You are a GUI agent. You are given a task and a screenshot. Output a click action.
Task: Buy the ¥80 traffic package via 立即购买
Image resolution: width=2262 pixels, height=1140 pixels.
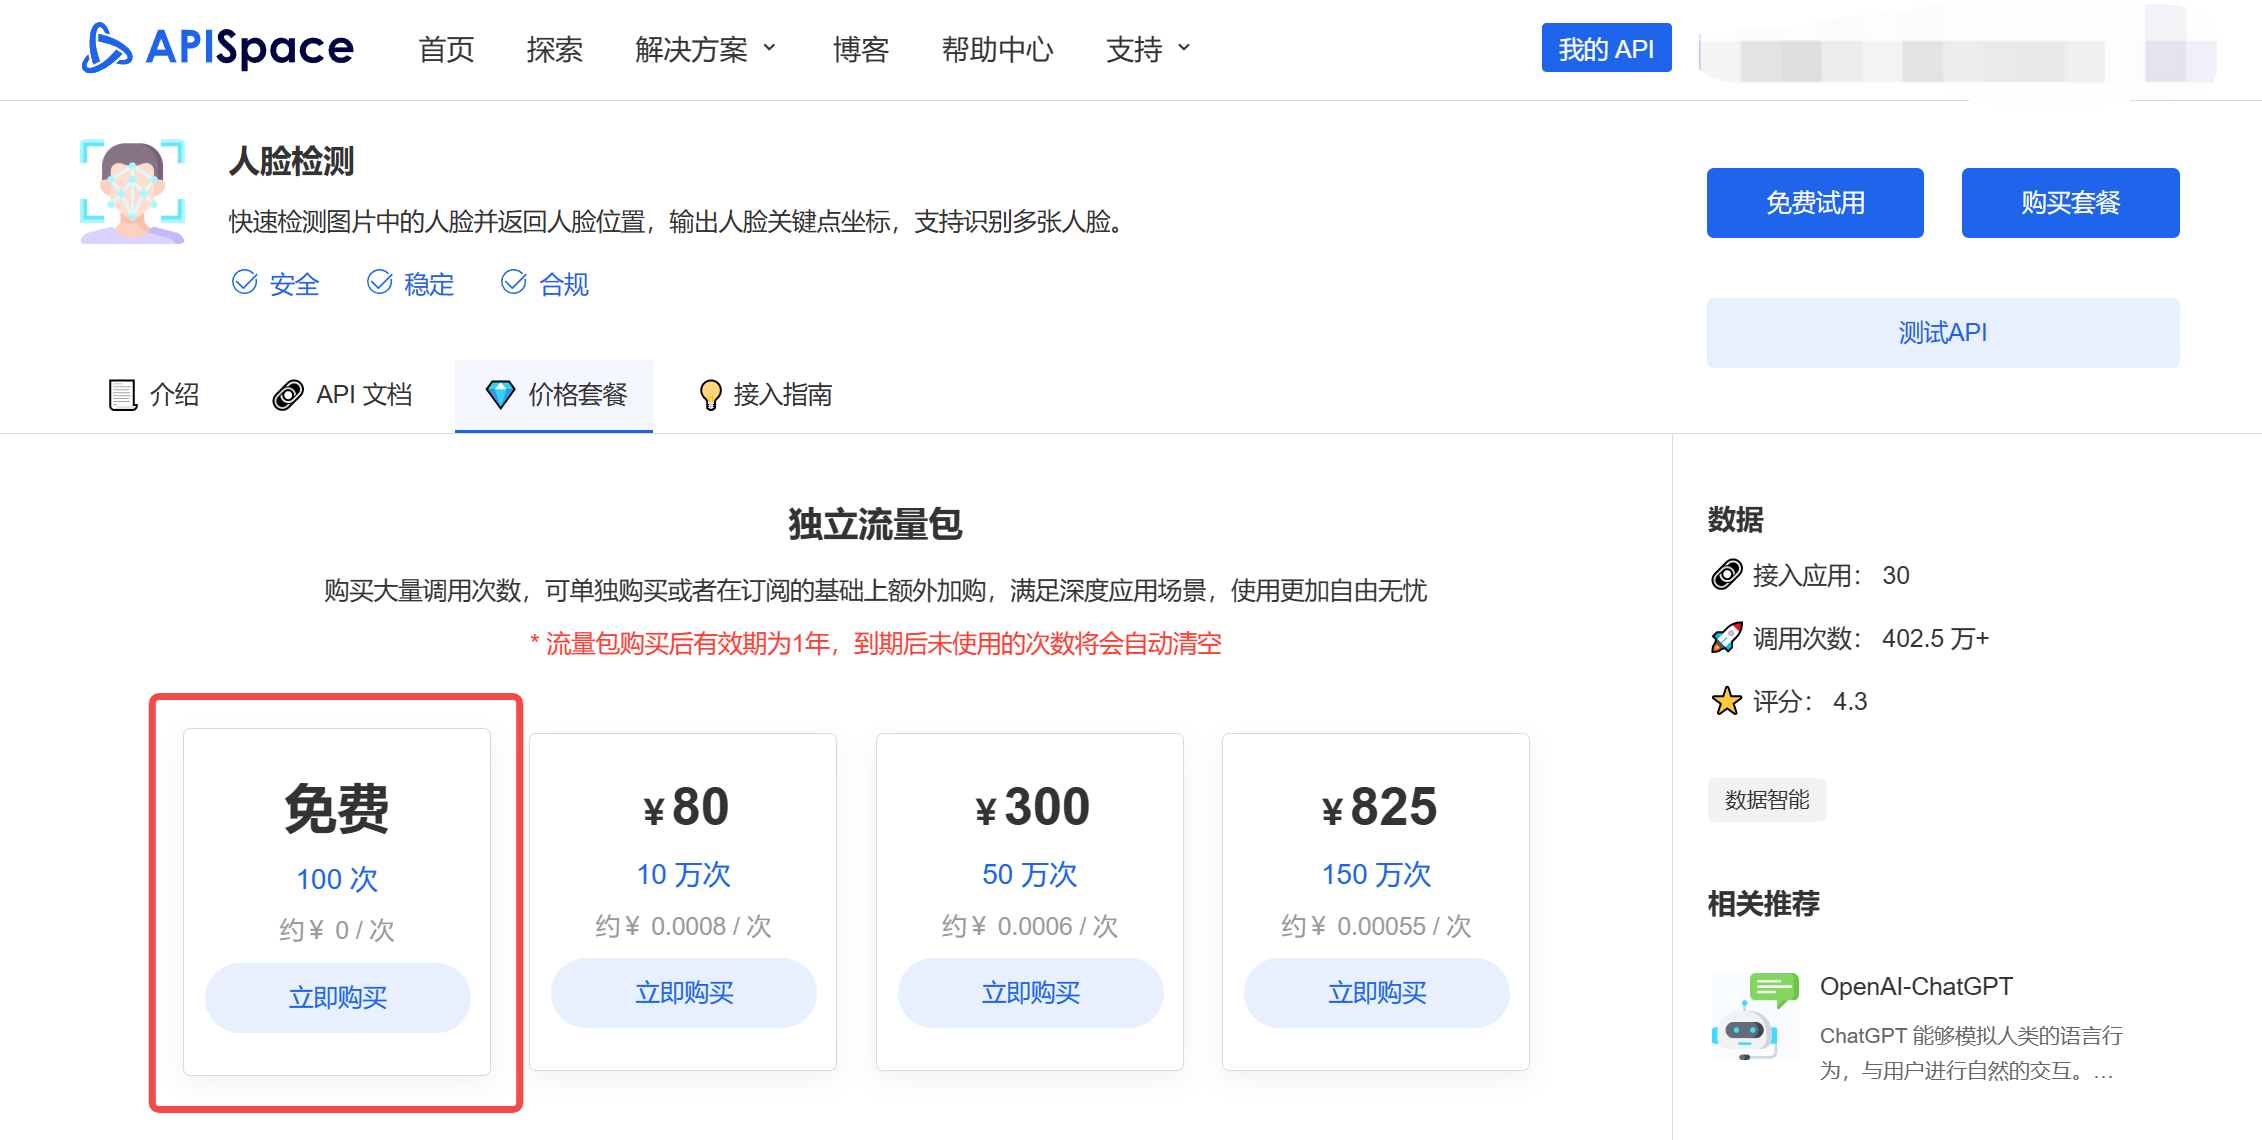tap(683, 992)
